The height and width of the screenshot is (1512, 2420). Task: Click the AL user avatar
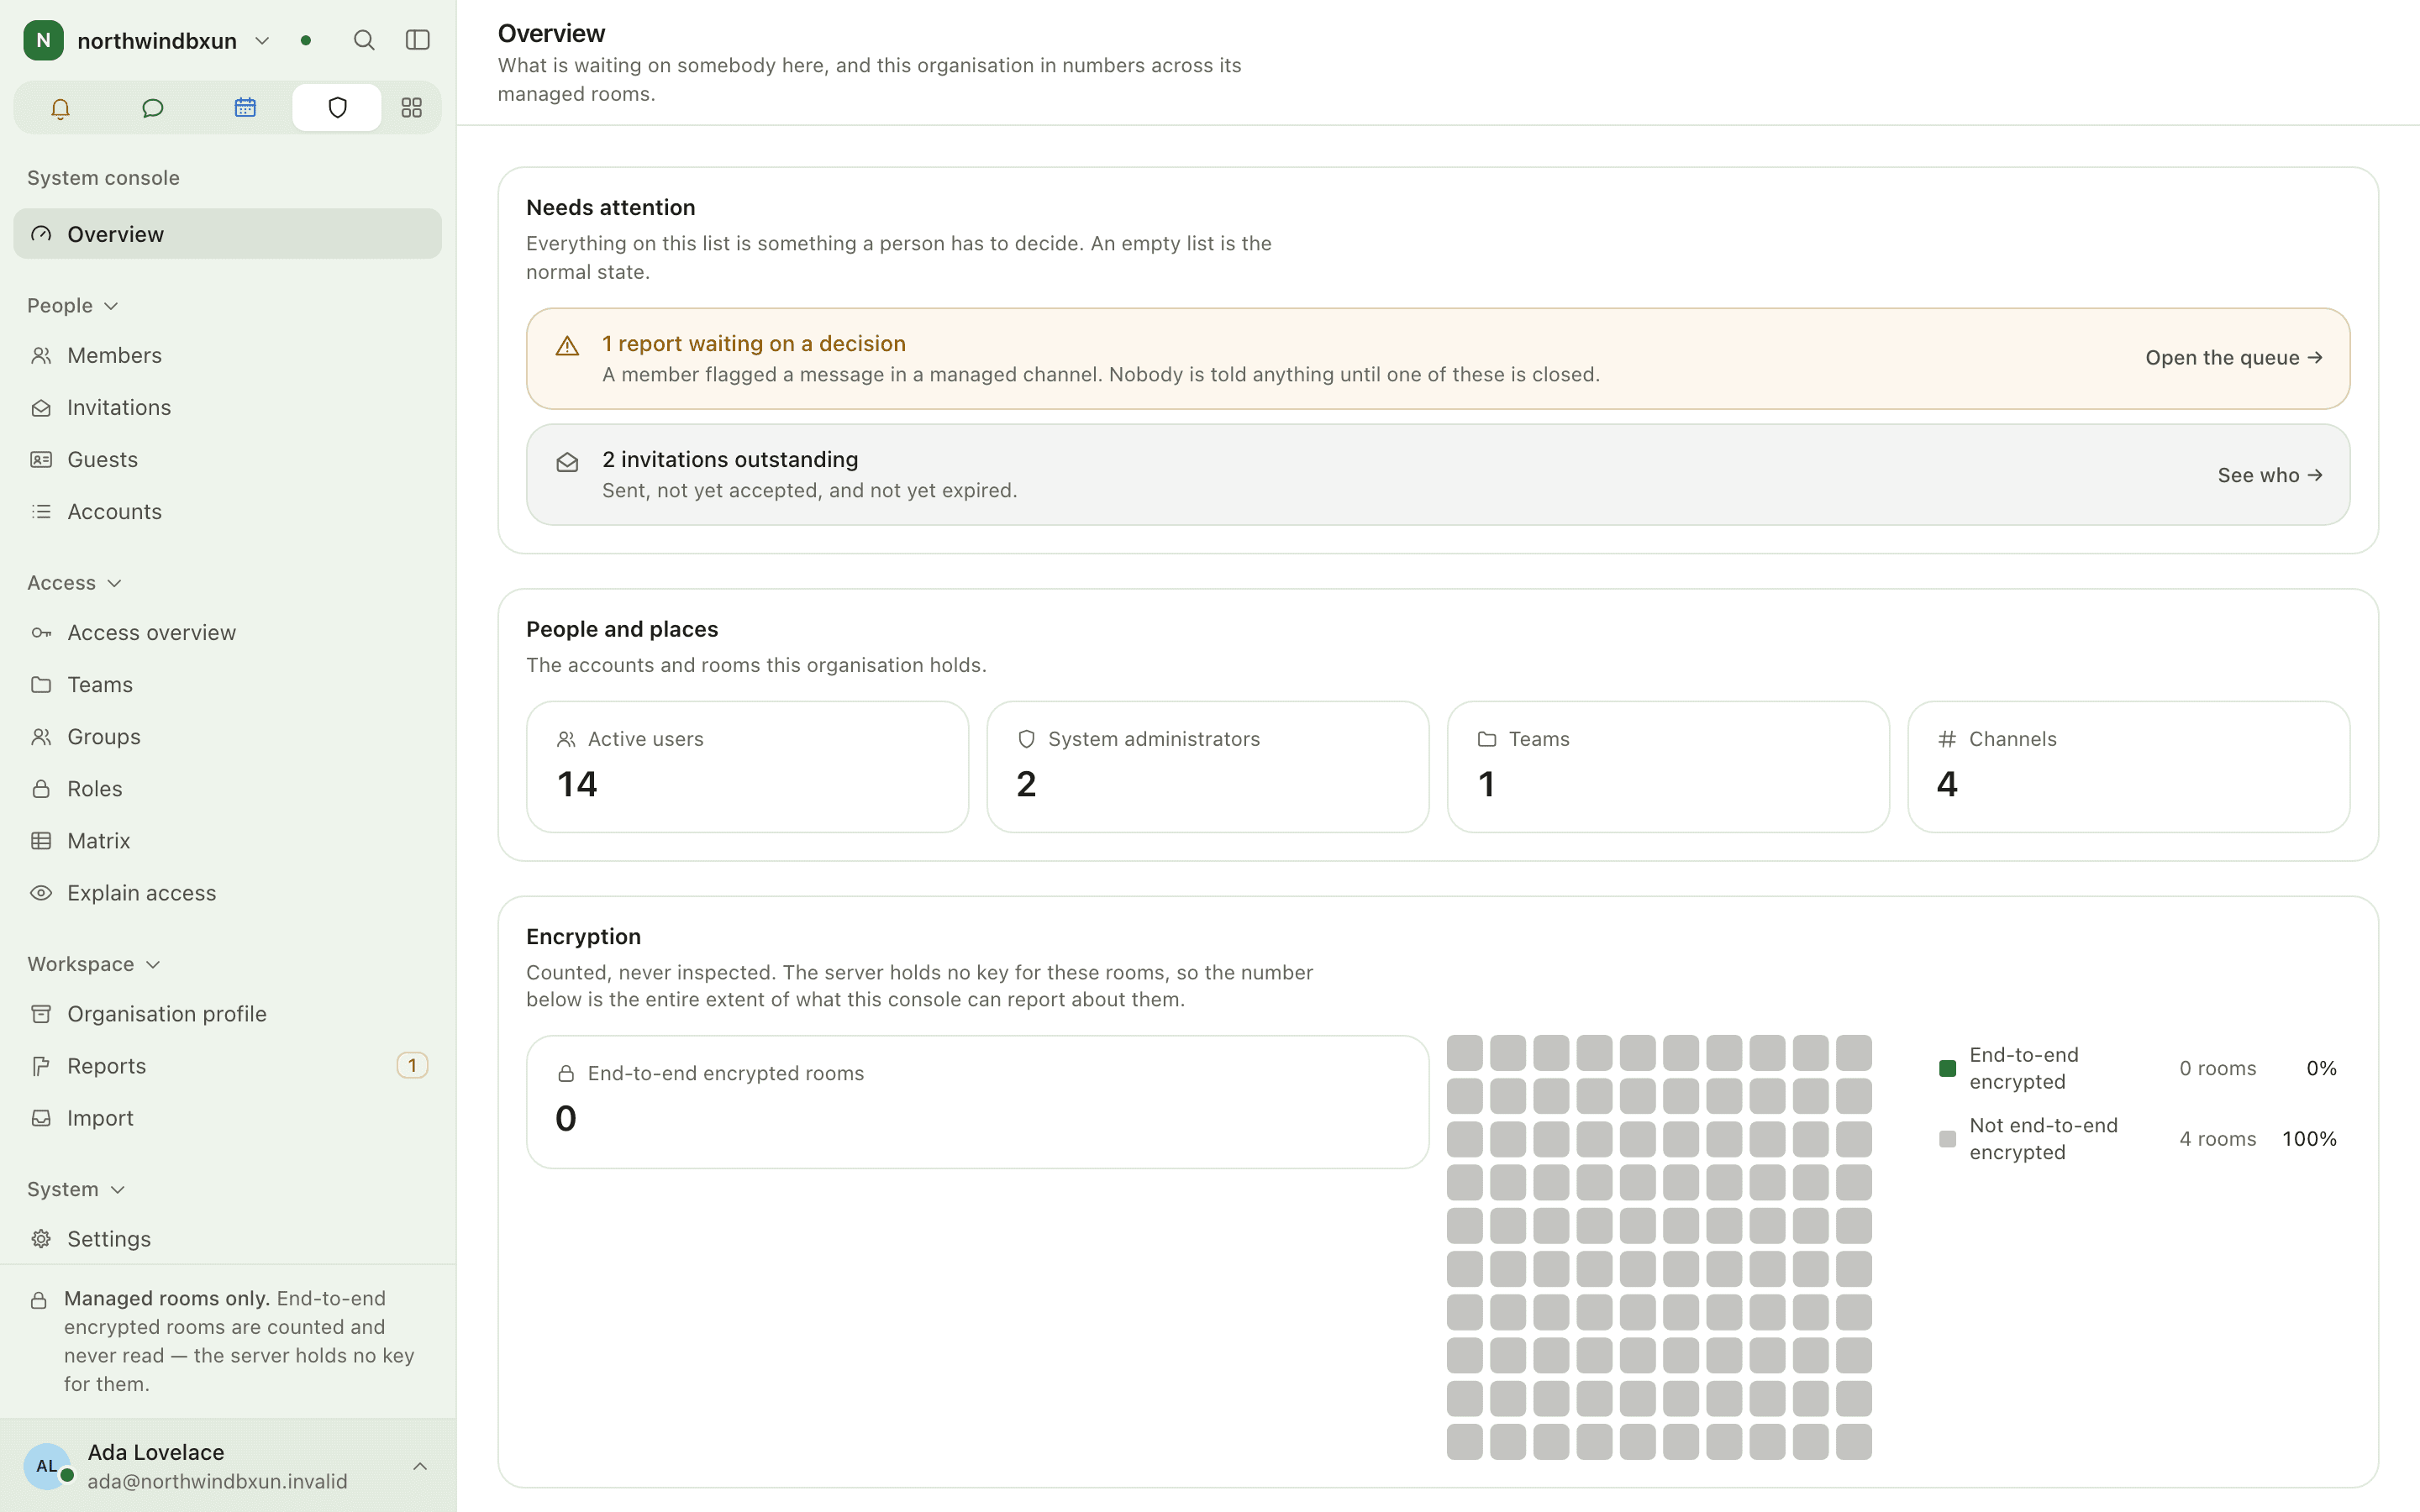coord(47,1466)
